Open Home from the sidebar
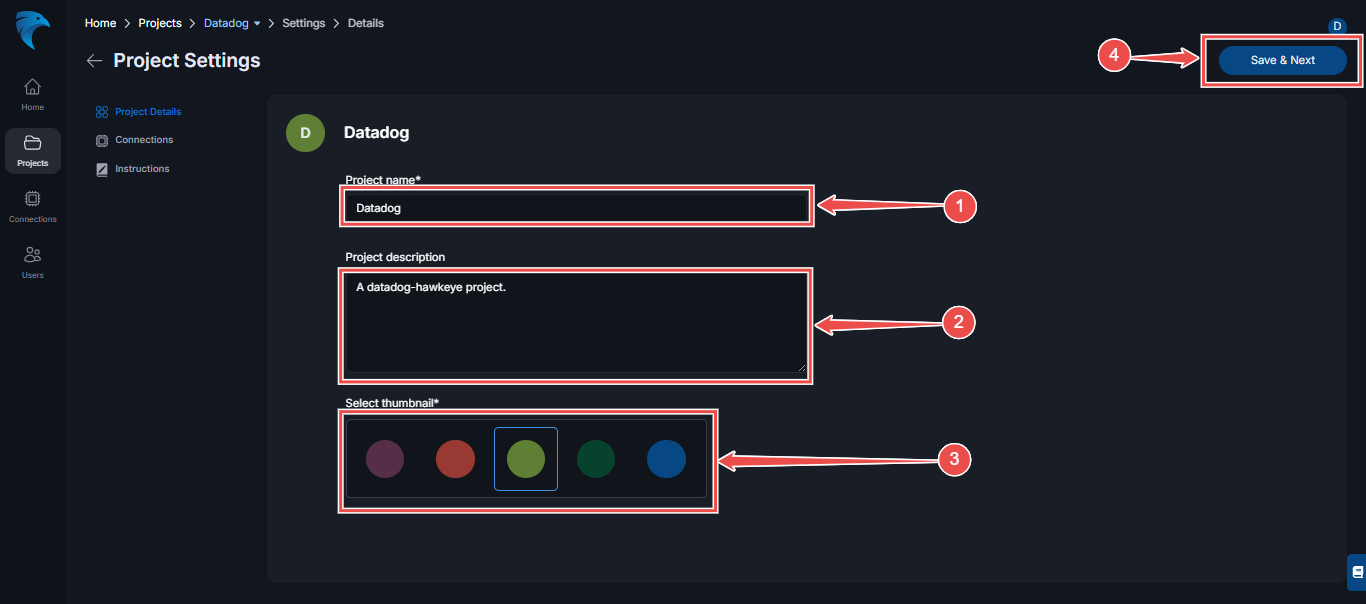 pos(32,94)
